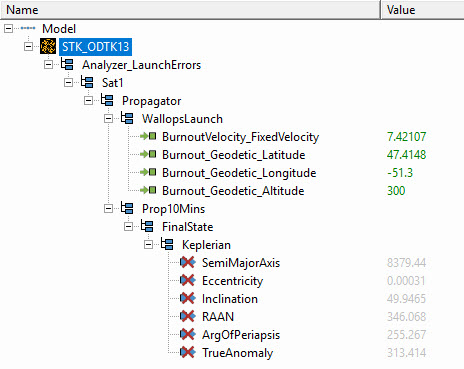Collapse the Prop10Mins node

tap(108, 209)
